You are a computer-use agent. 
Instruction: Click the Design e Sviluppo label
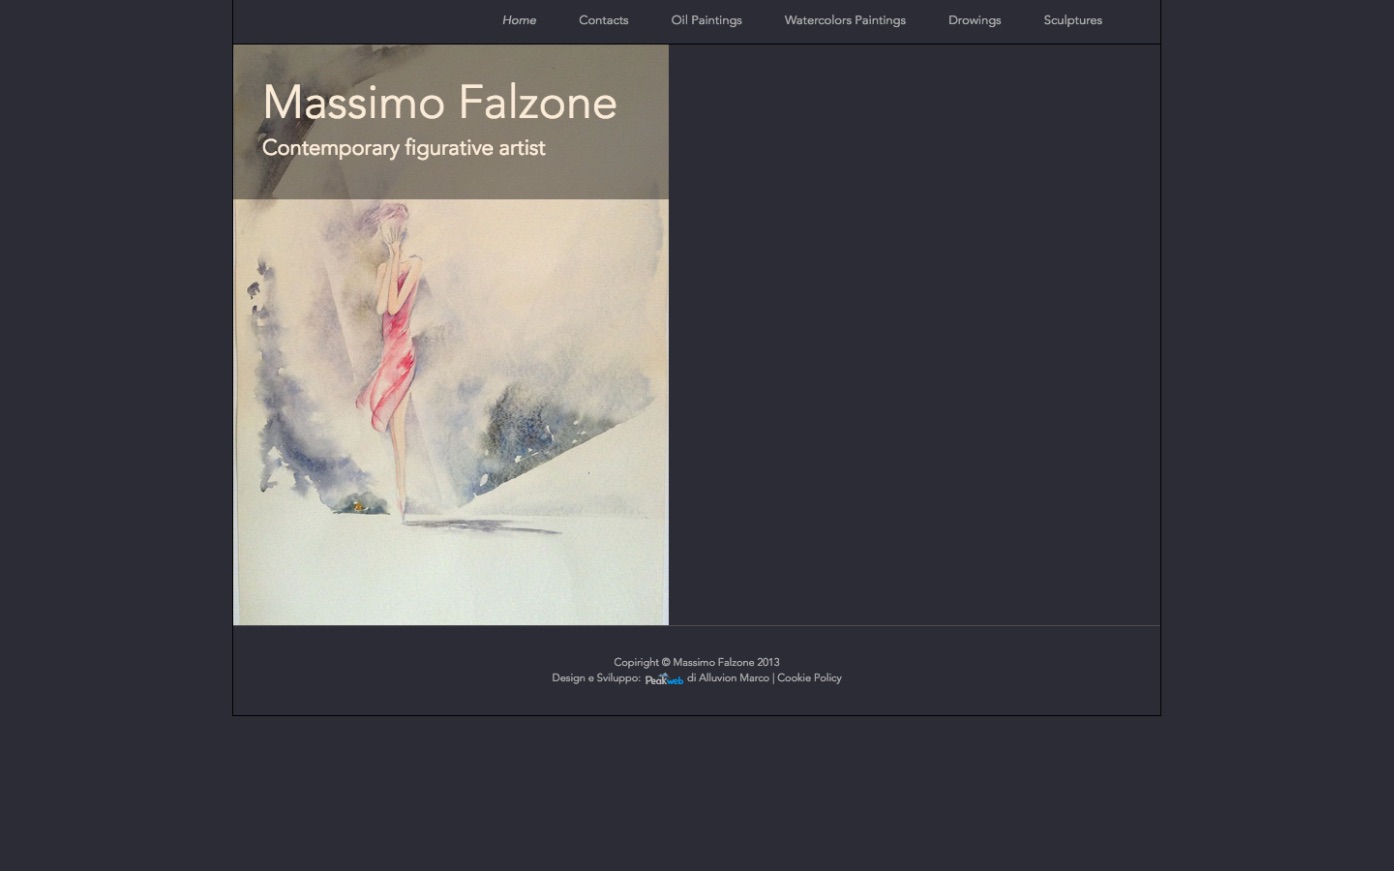coord(596,678)
